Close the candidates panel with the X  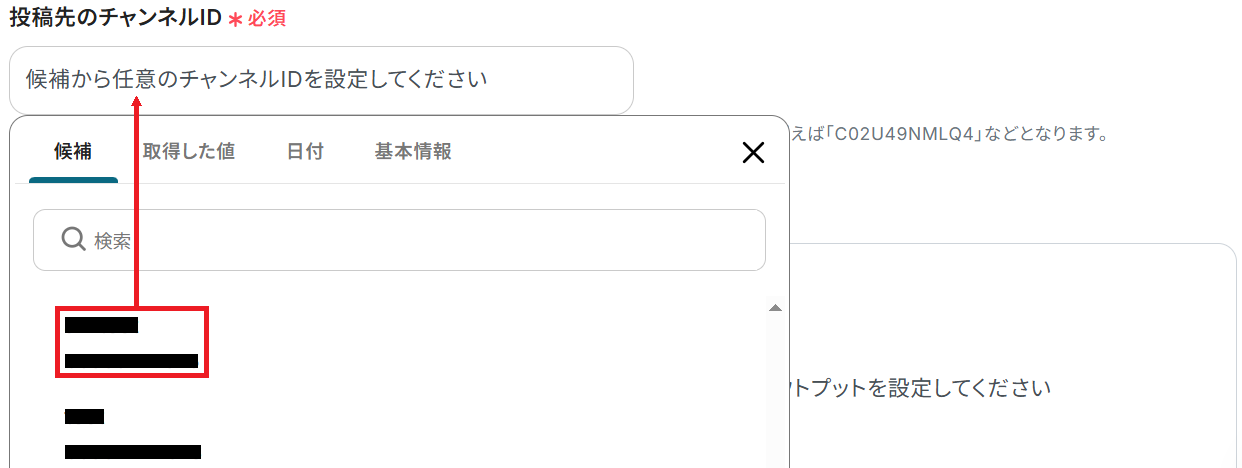[752, 152]
